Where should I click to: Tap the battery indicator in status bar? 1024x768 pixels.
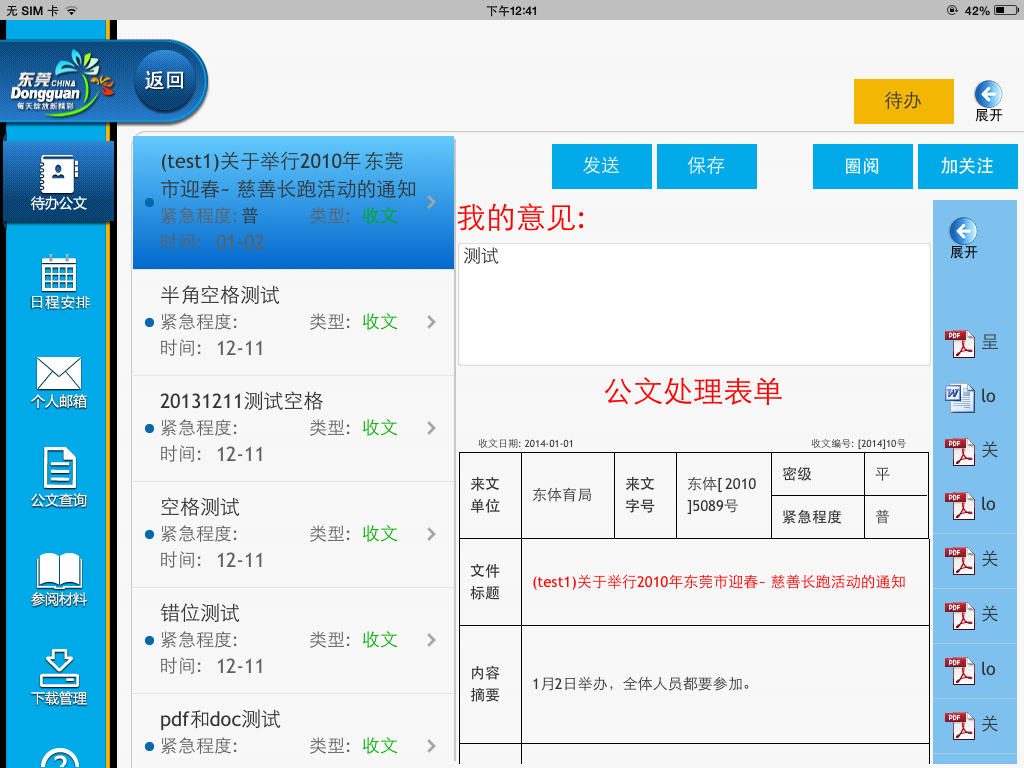click(x=1006, y=10)
